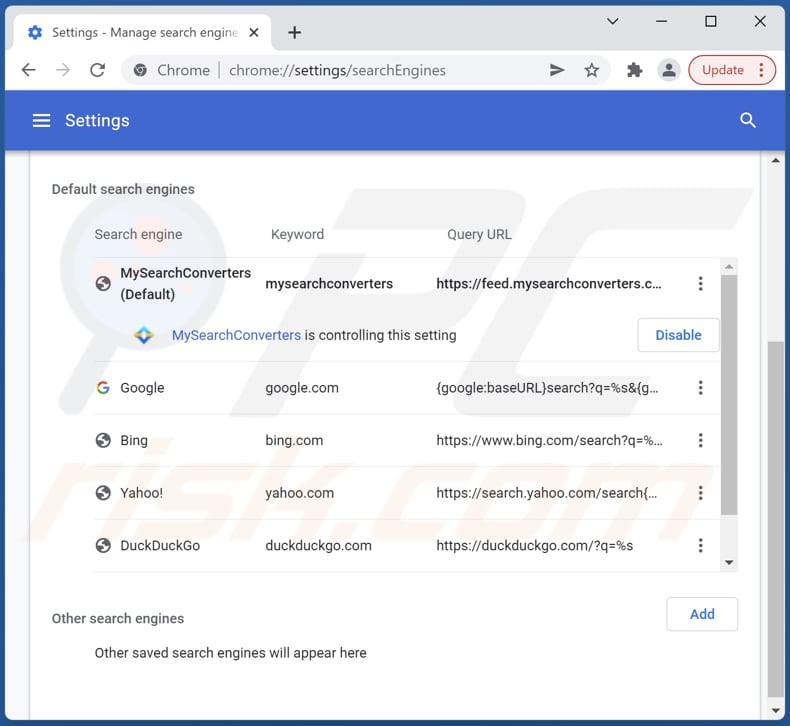This screenshot has height=726, width=790.
Task: Open the profile avatar menu
Action: [669, 70]
